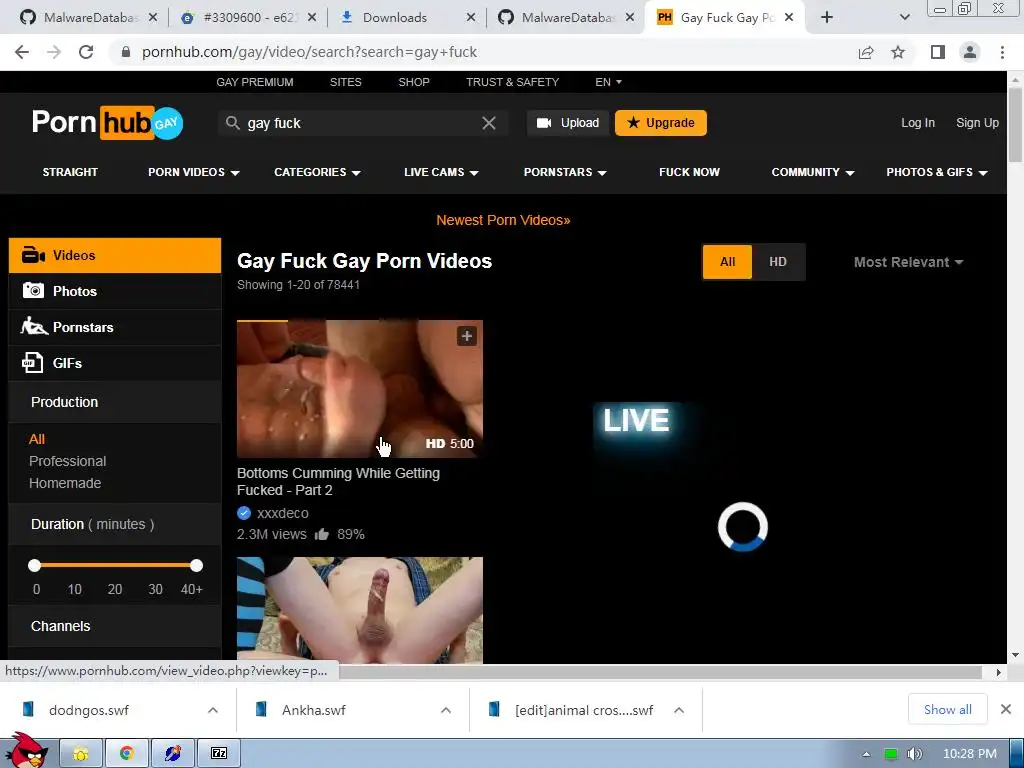This screenshot has height=768, width=1024.
Task: Filter production by Homemade
Action: coord(65,483)
